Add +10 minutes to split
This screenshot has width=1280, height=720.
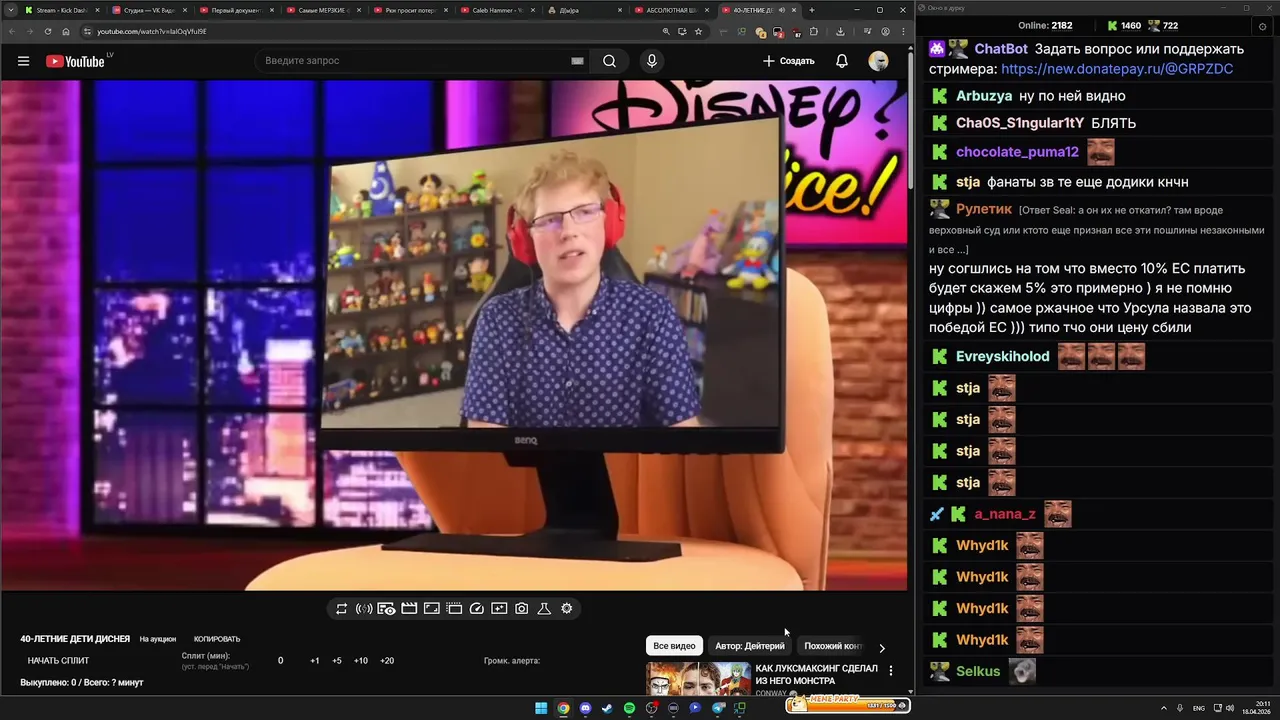pyautogui.click(x=361, y=661)
